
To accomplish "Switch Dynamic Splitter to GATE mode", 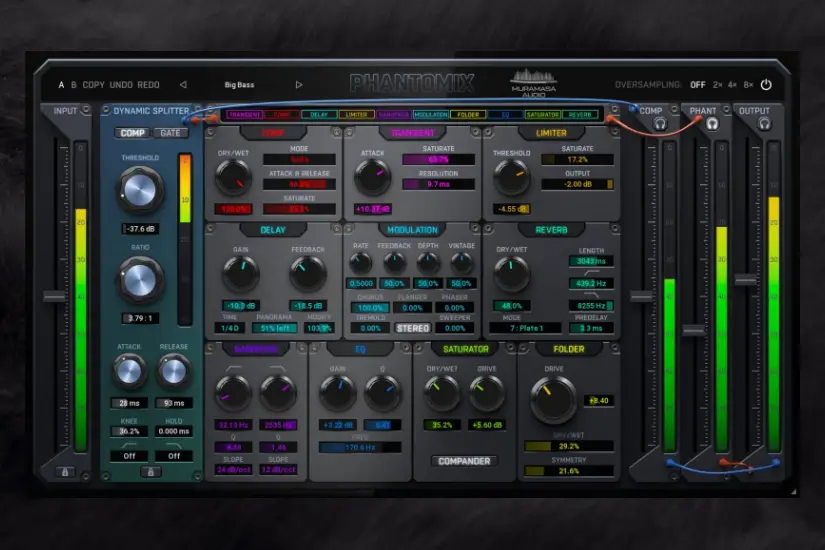I will coord(172,133).
